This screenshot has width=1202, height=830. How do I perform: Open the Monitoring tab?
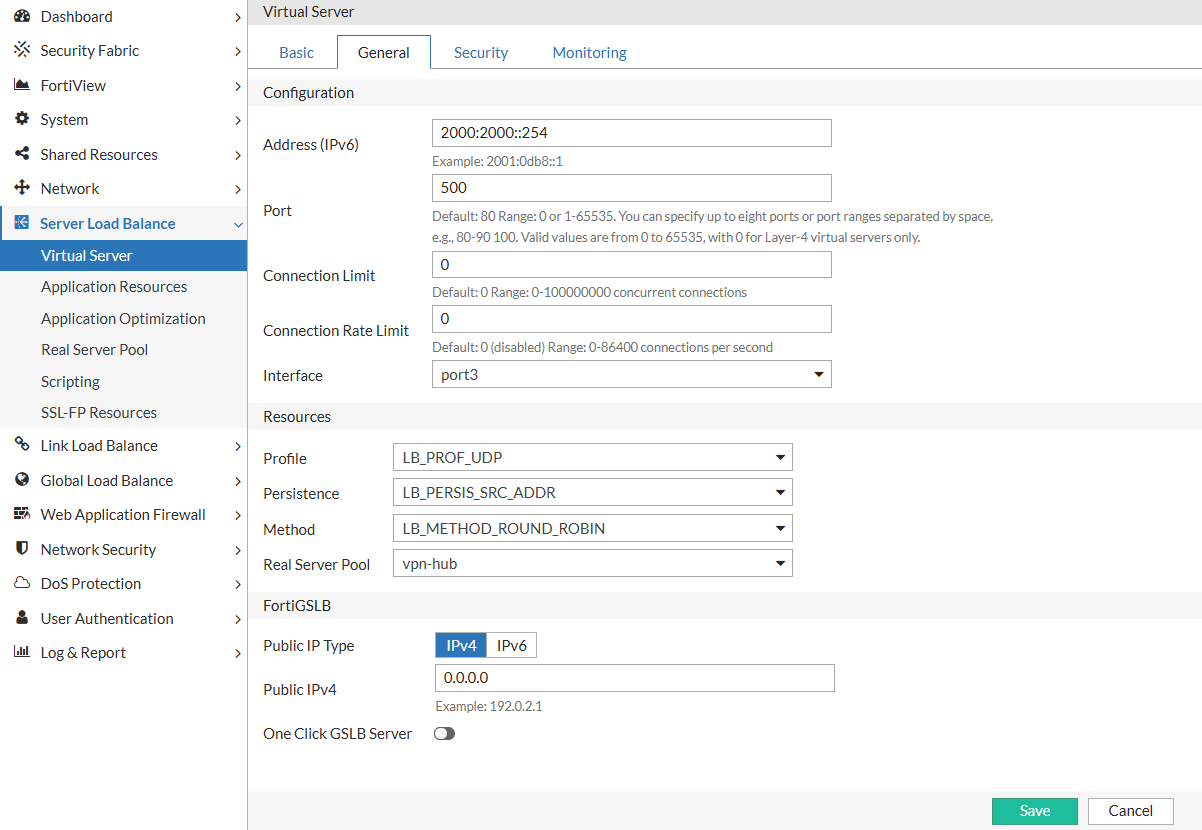[589, 53]
